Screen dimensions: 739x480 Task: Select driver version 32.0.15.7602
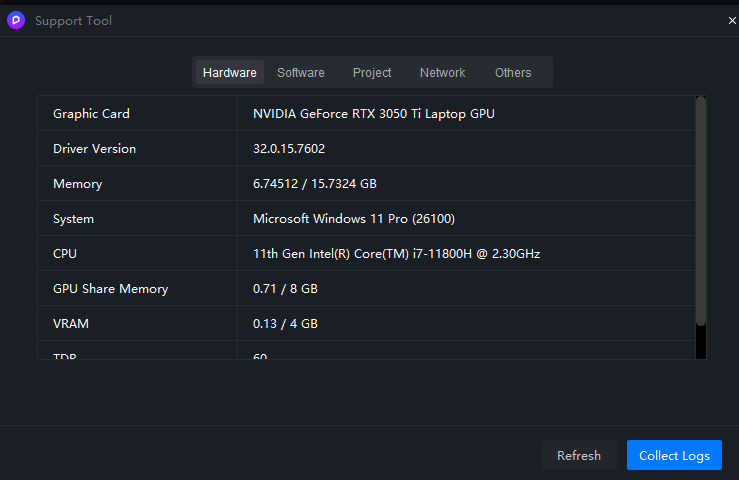click(x=289, y=149)
